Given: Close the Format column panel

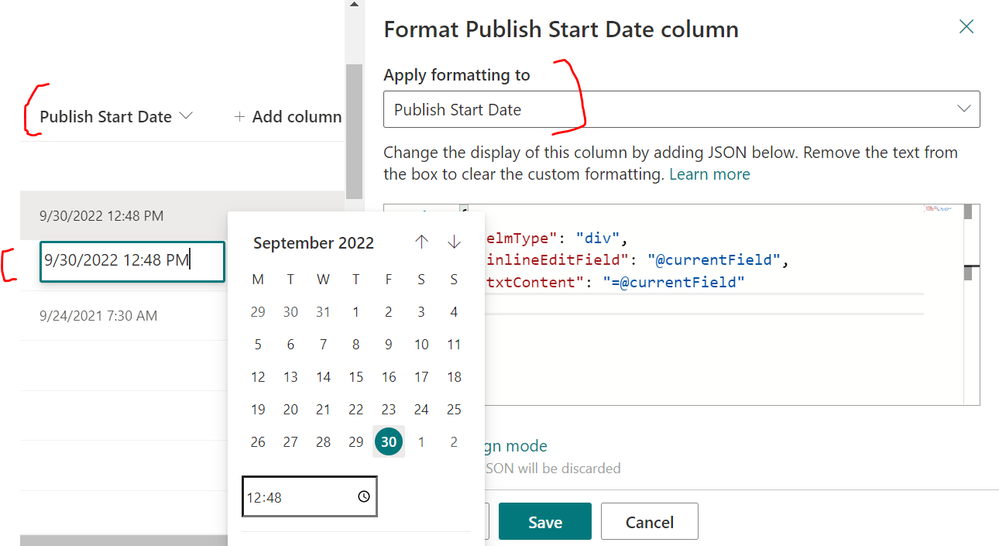Looking at the screenshot, I should pyautogui.click(x=966, y=27).
